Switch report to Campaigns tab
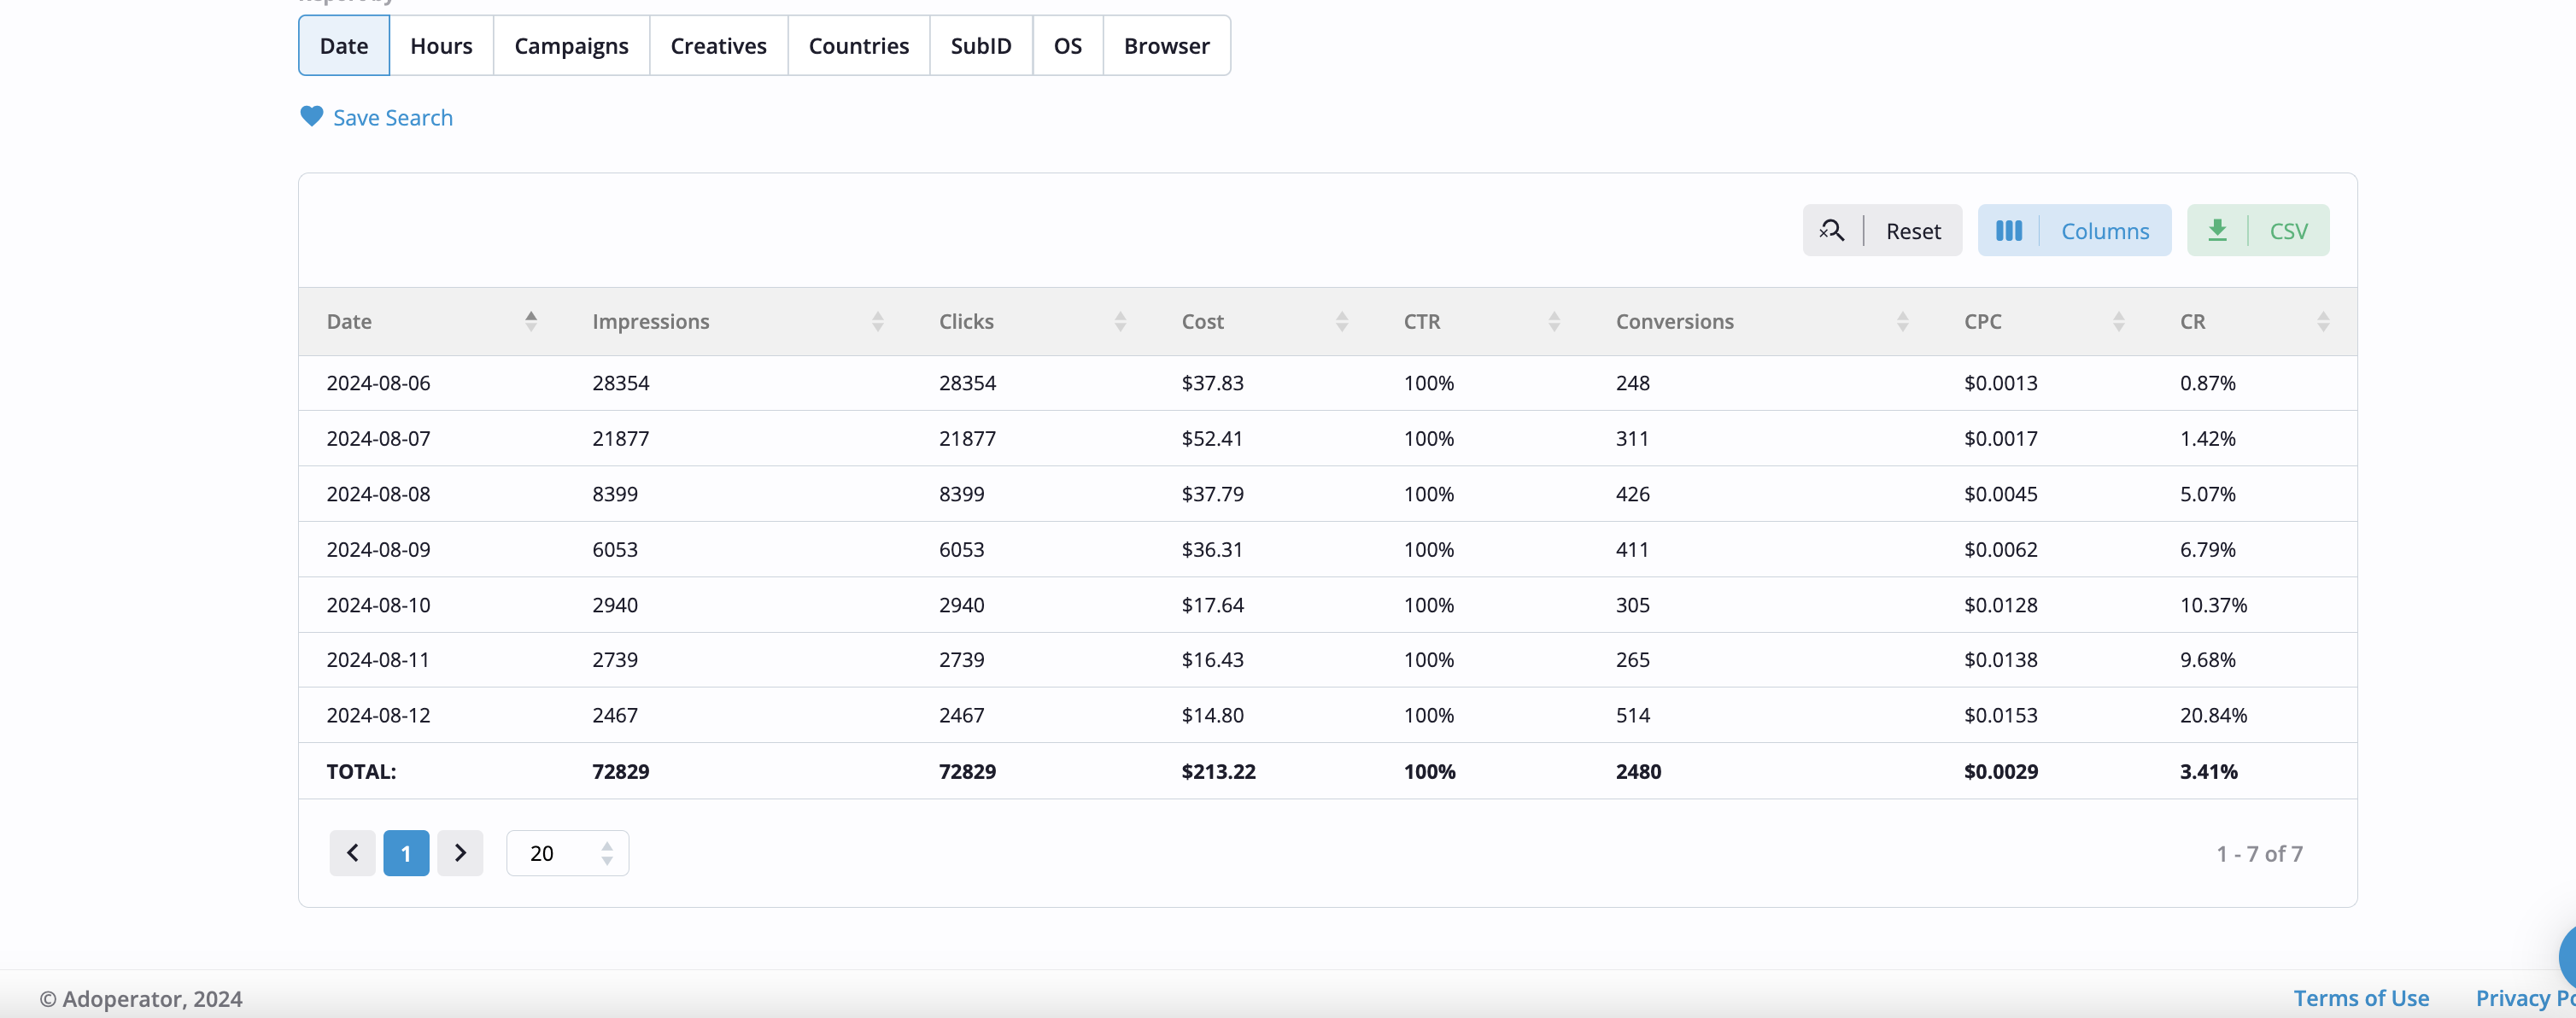The image size is (2576, 1018). click(x=571, y=46)
